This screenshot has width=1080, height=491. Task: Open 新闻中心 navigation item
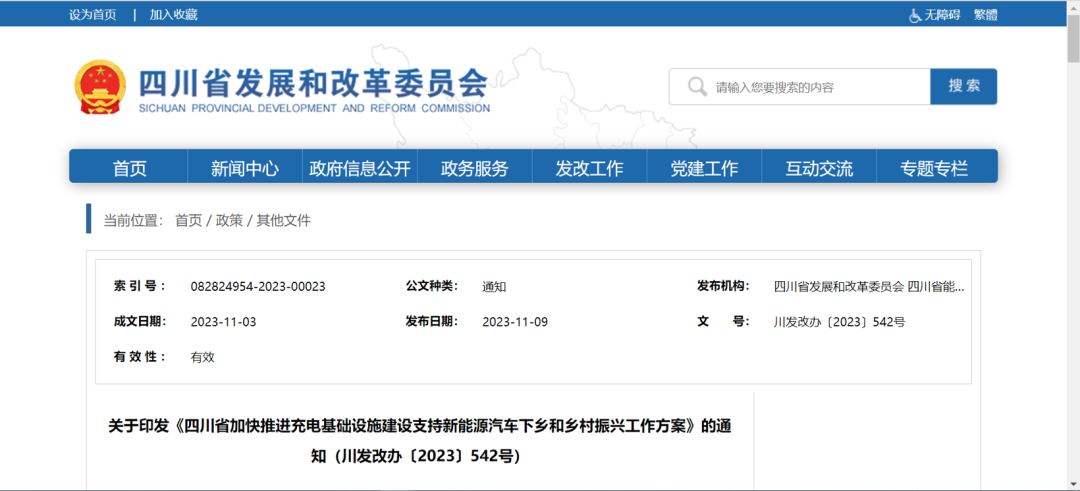click(x=245, y=168)
